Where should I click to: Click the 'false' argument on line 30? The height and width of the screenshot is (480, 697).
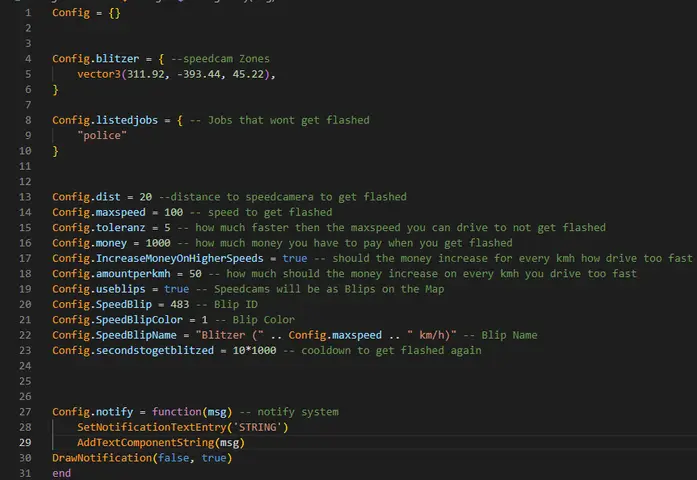tap(173, 458)
